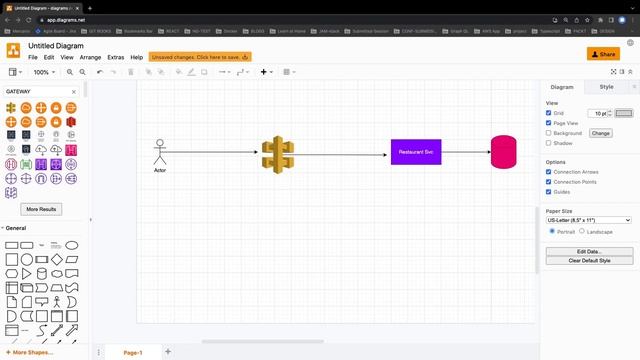Bring selection to front
The width and height of the screenshot is (640, 360).
[149, 72]
